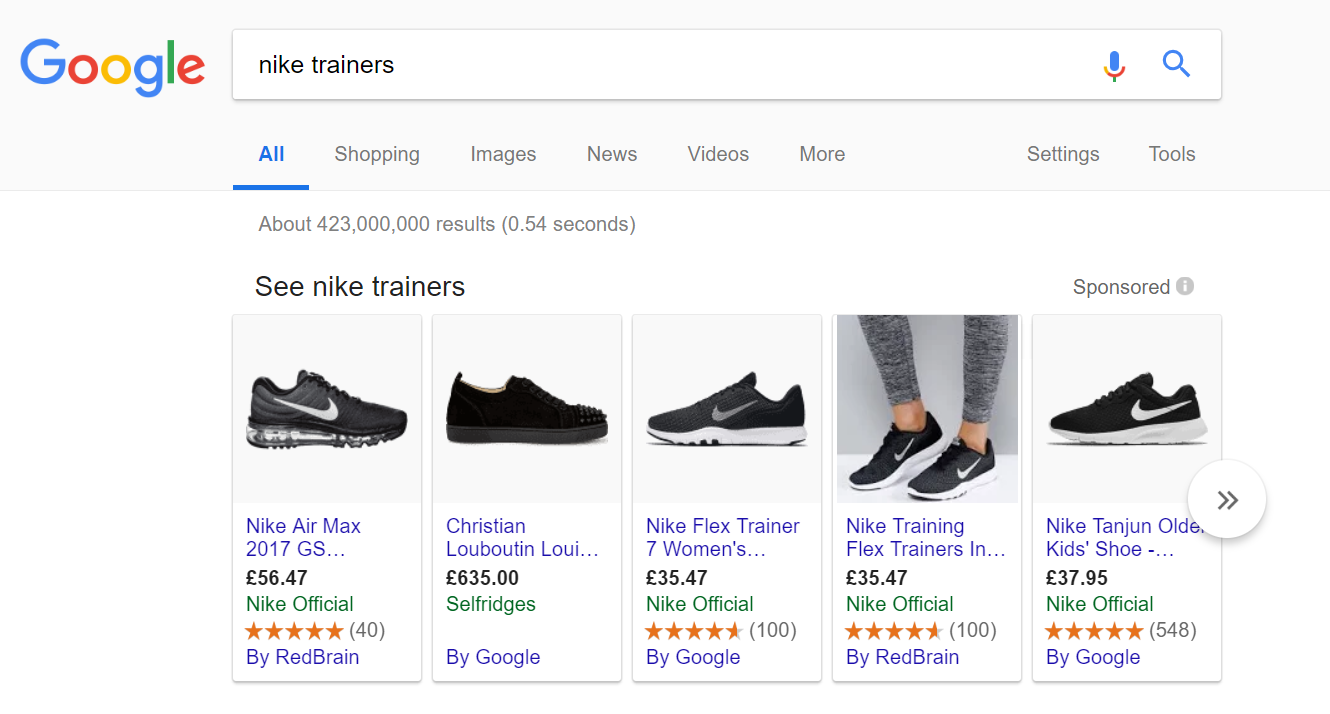
Task: Switch to the Images tab
Action: (x=503, y=154)
